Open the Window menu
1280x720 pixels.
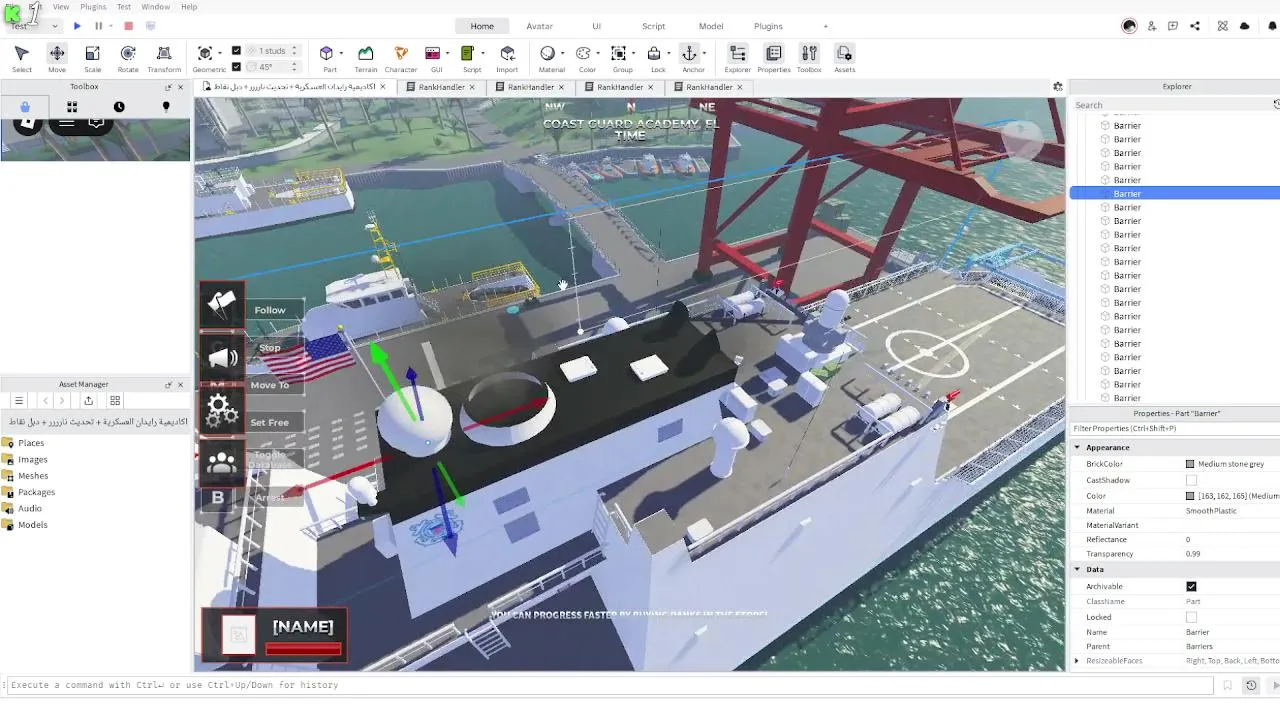coord(155,7)
